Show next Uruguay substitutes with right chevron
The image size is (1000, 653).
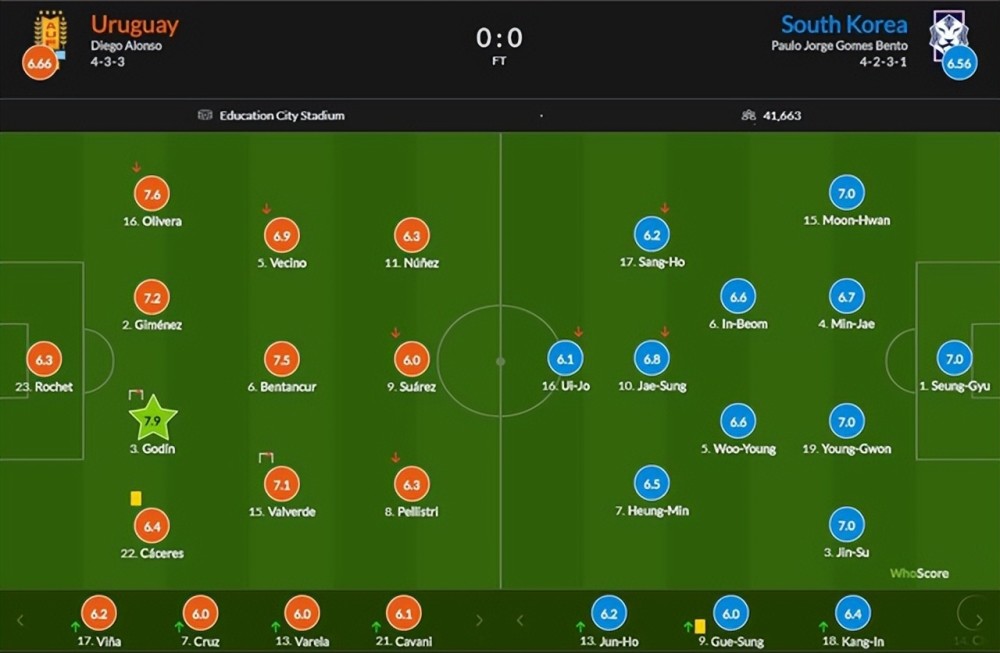pos(479,620)
